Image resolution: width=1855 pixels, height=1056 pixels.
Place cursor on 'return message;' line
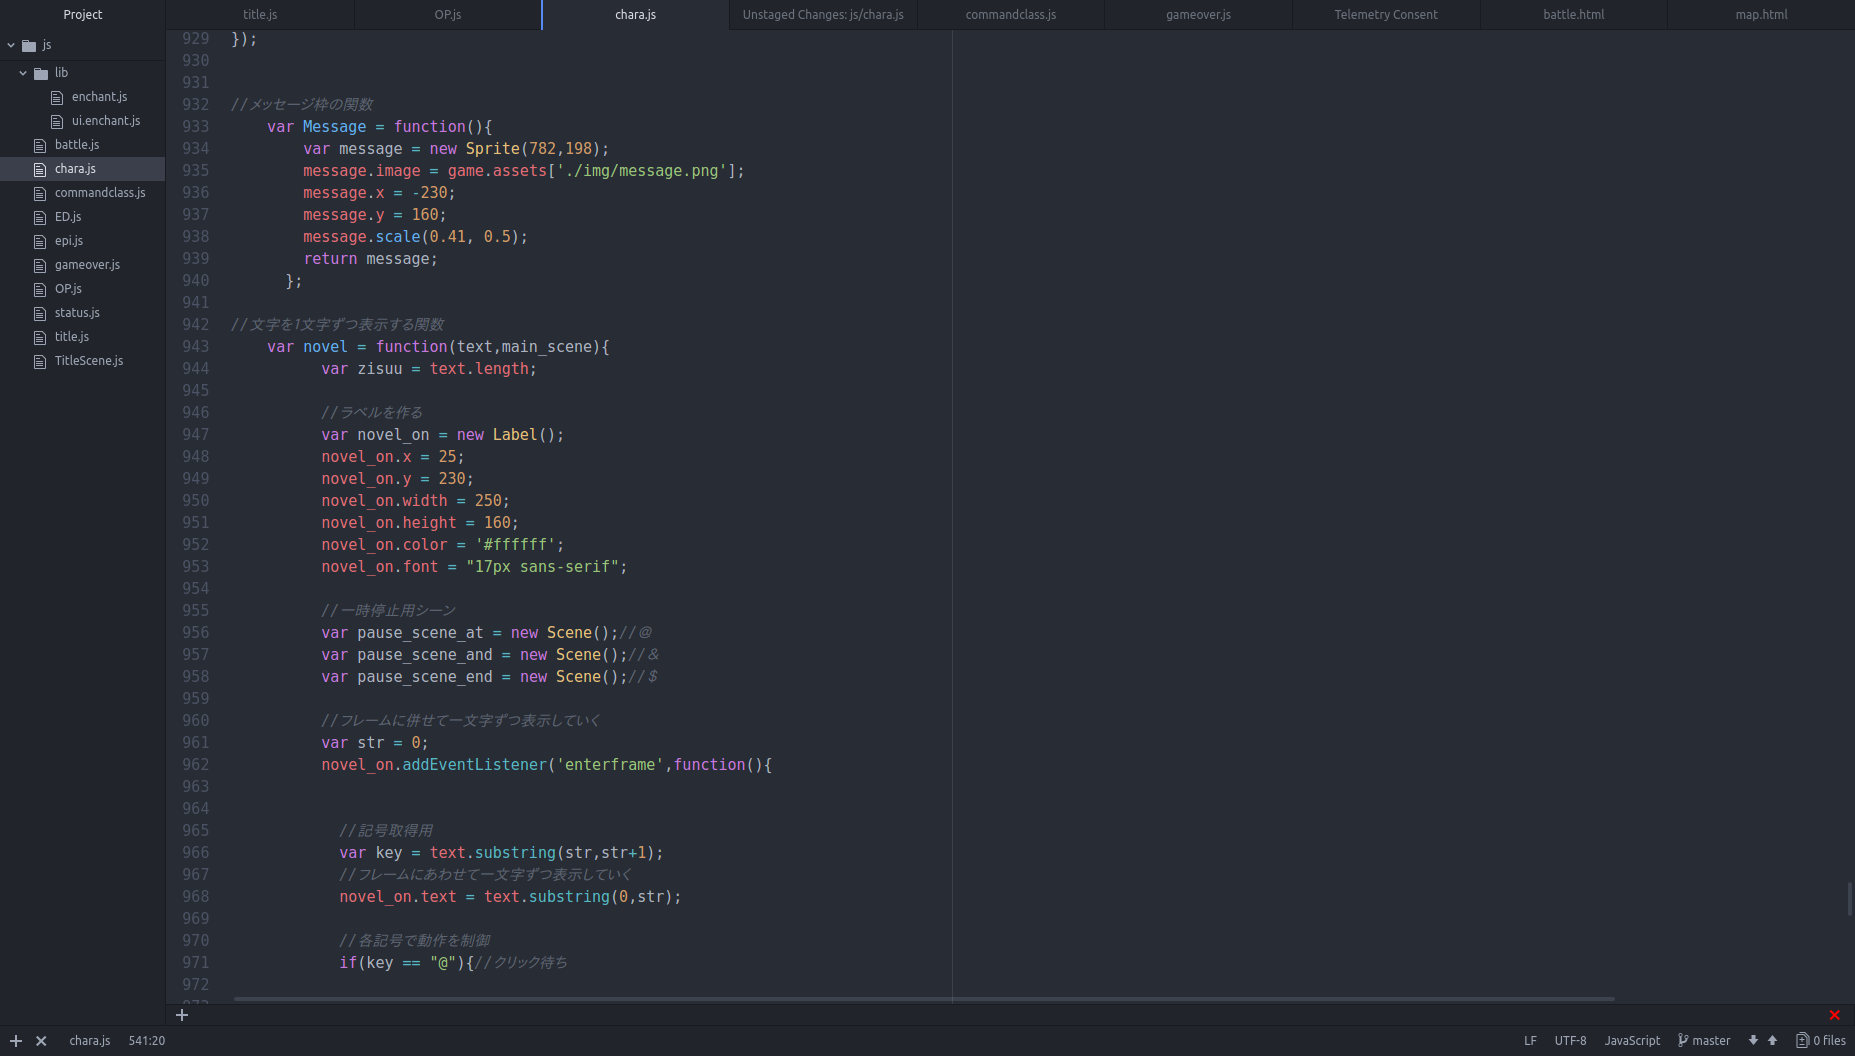click(370, 259)
